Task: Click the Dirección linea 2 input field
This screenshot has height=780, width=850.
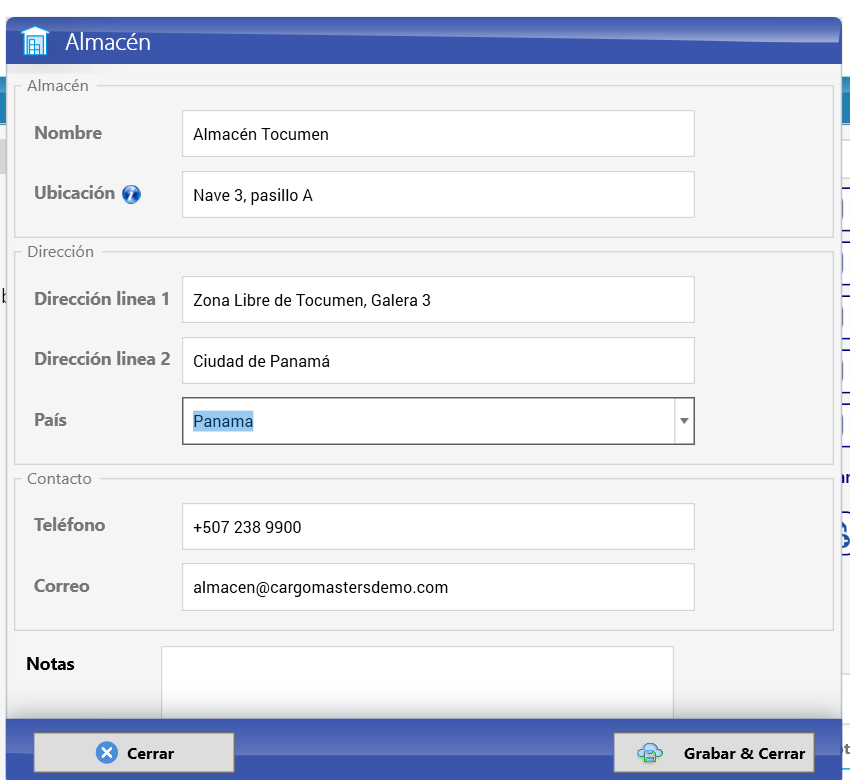Action: pyautogui.click(x=438, y=360)
